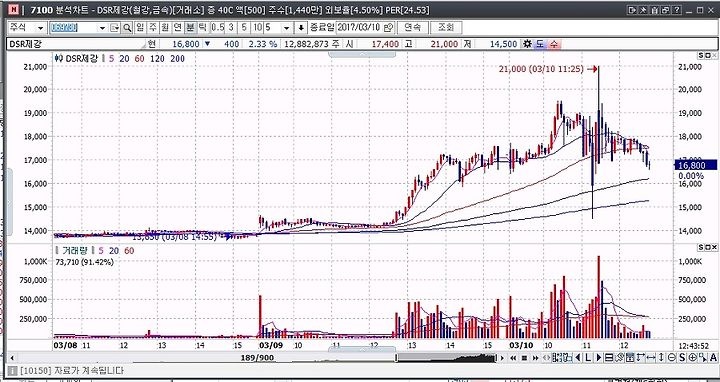The width and height of the screenshot is (720, 382).
Task: Click the horizontal lines layout icon
Action: 609,358
